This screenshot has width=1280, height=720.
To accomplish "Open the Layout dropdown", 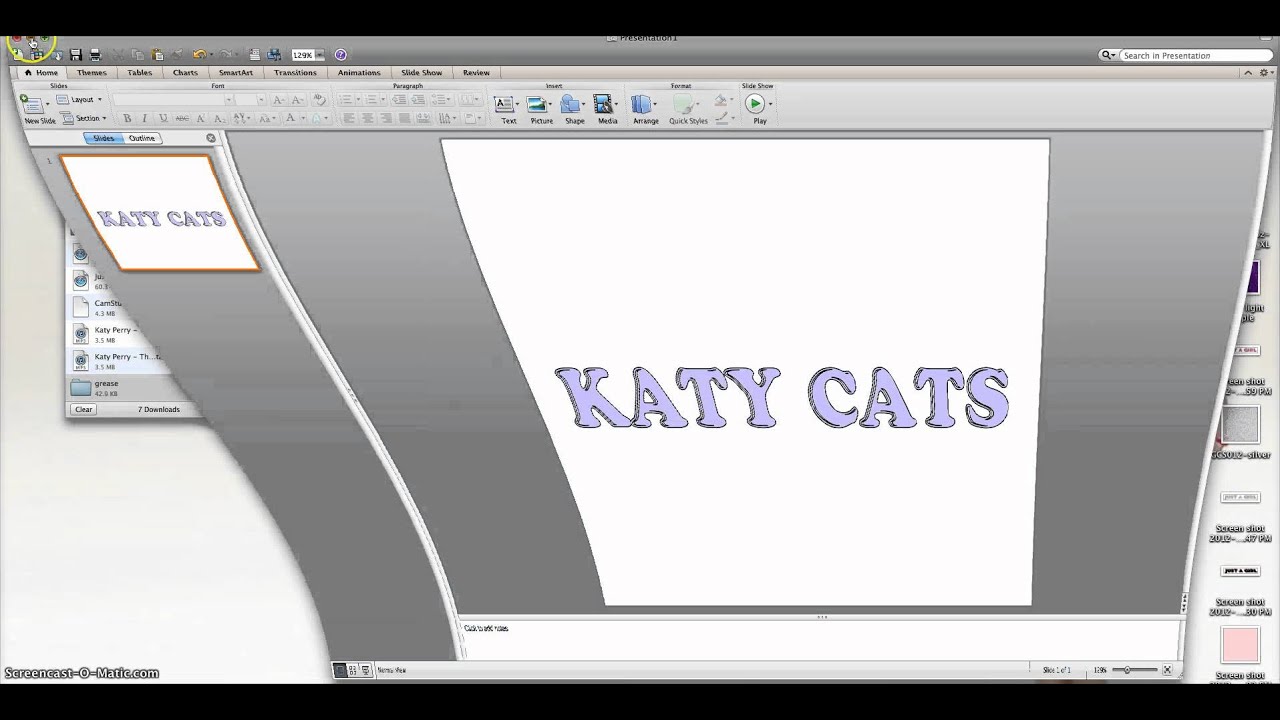I will [79, 100].
